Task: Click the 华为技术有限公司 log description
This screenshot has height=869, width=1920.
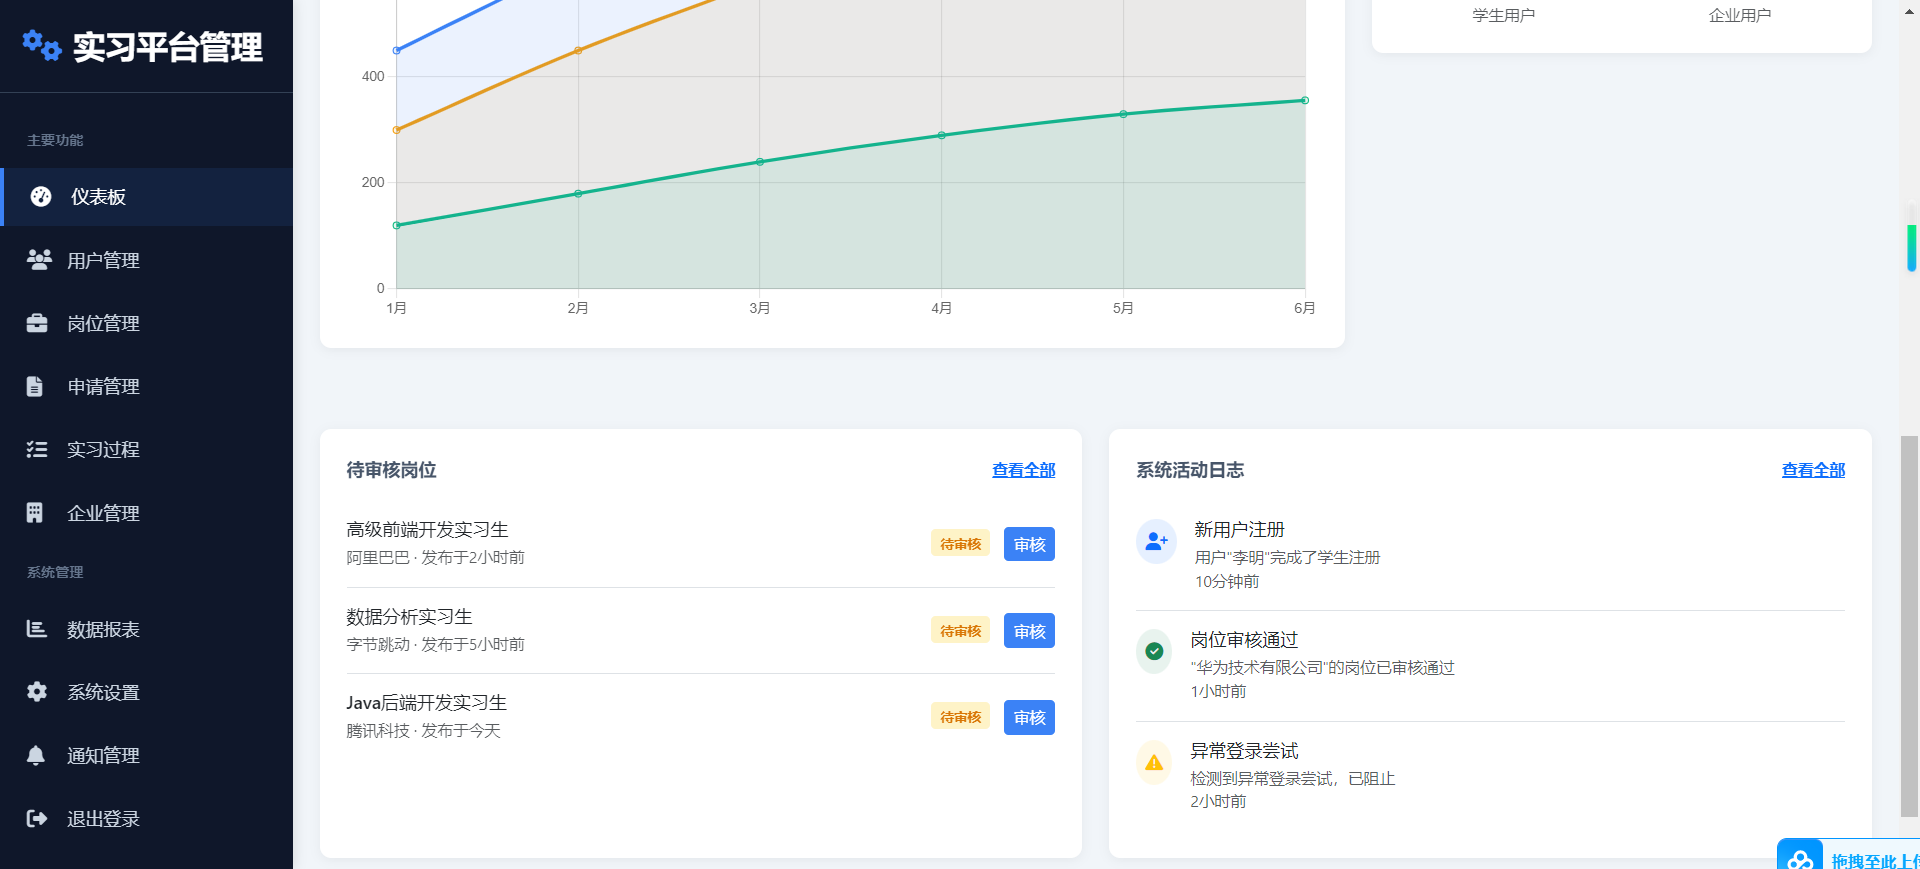Action: [x=1322, y=667]
